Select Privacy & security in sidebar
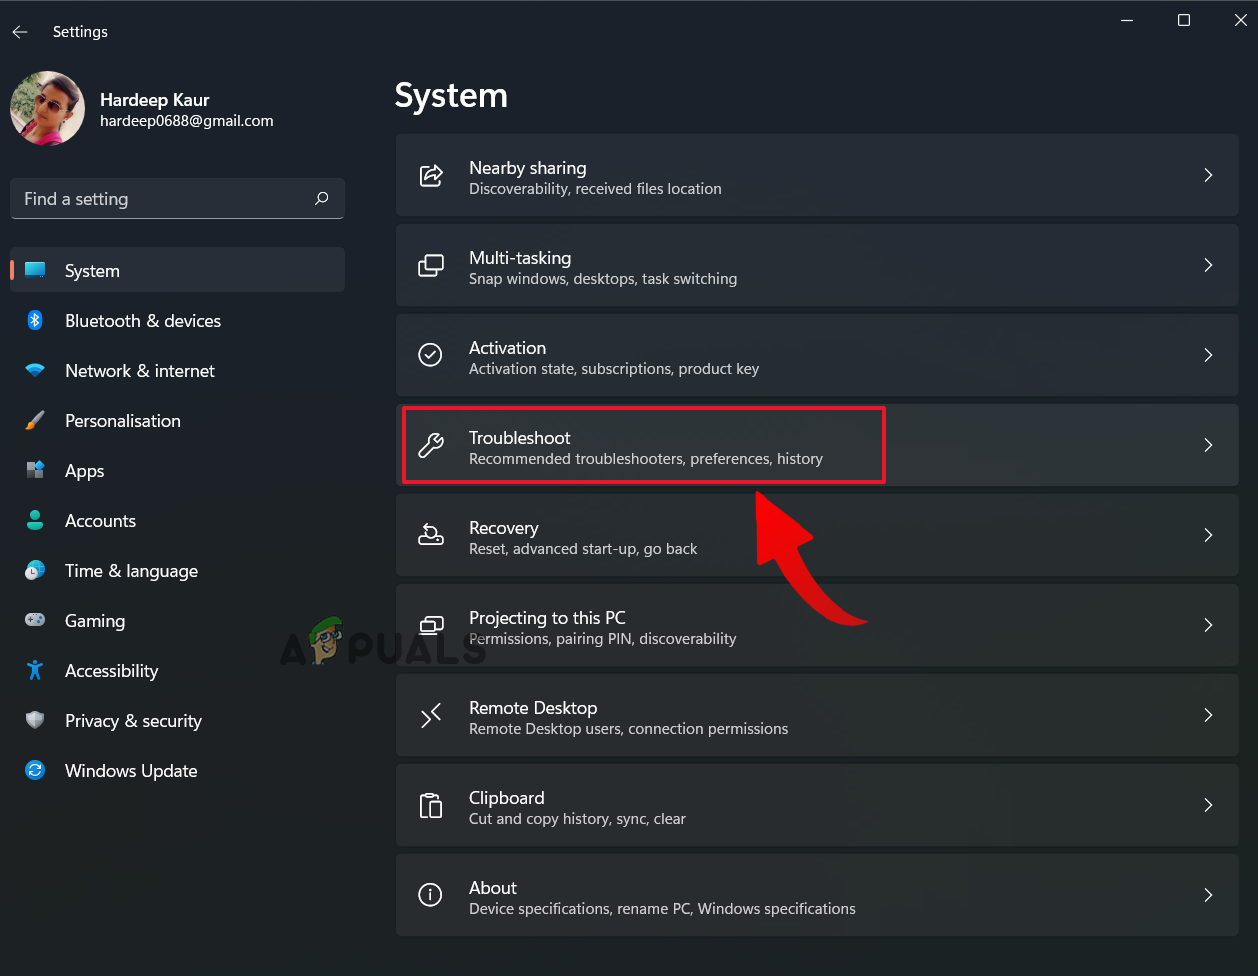Viewport: 1258px width, 976px height. pos(133,721)
